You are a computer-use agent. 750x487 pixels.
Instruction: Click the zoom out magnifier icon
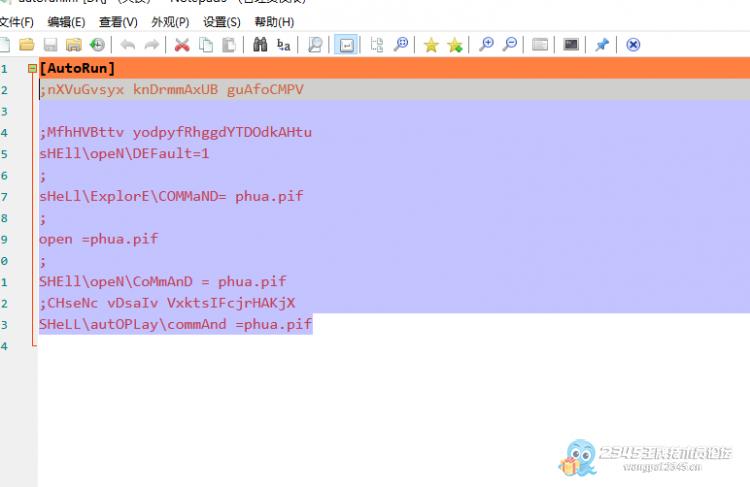[x=510, y=45]
